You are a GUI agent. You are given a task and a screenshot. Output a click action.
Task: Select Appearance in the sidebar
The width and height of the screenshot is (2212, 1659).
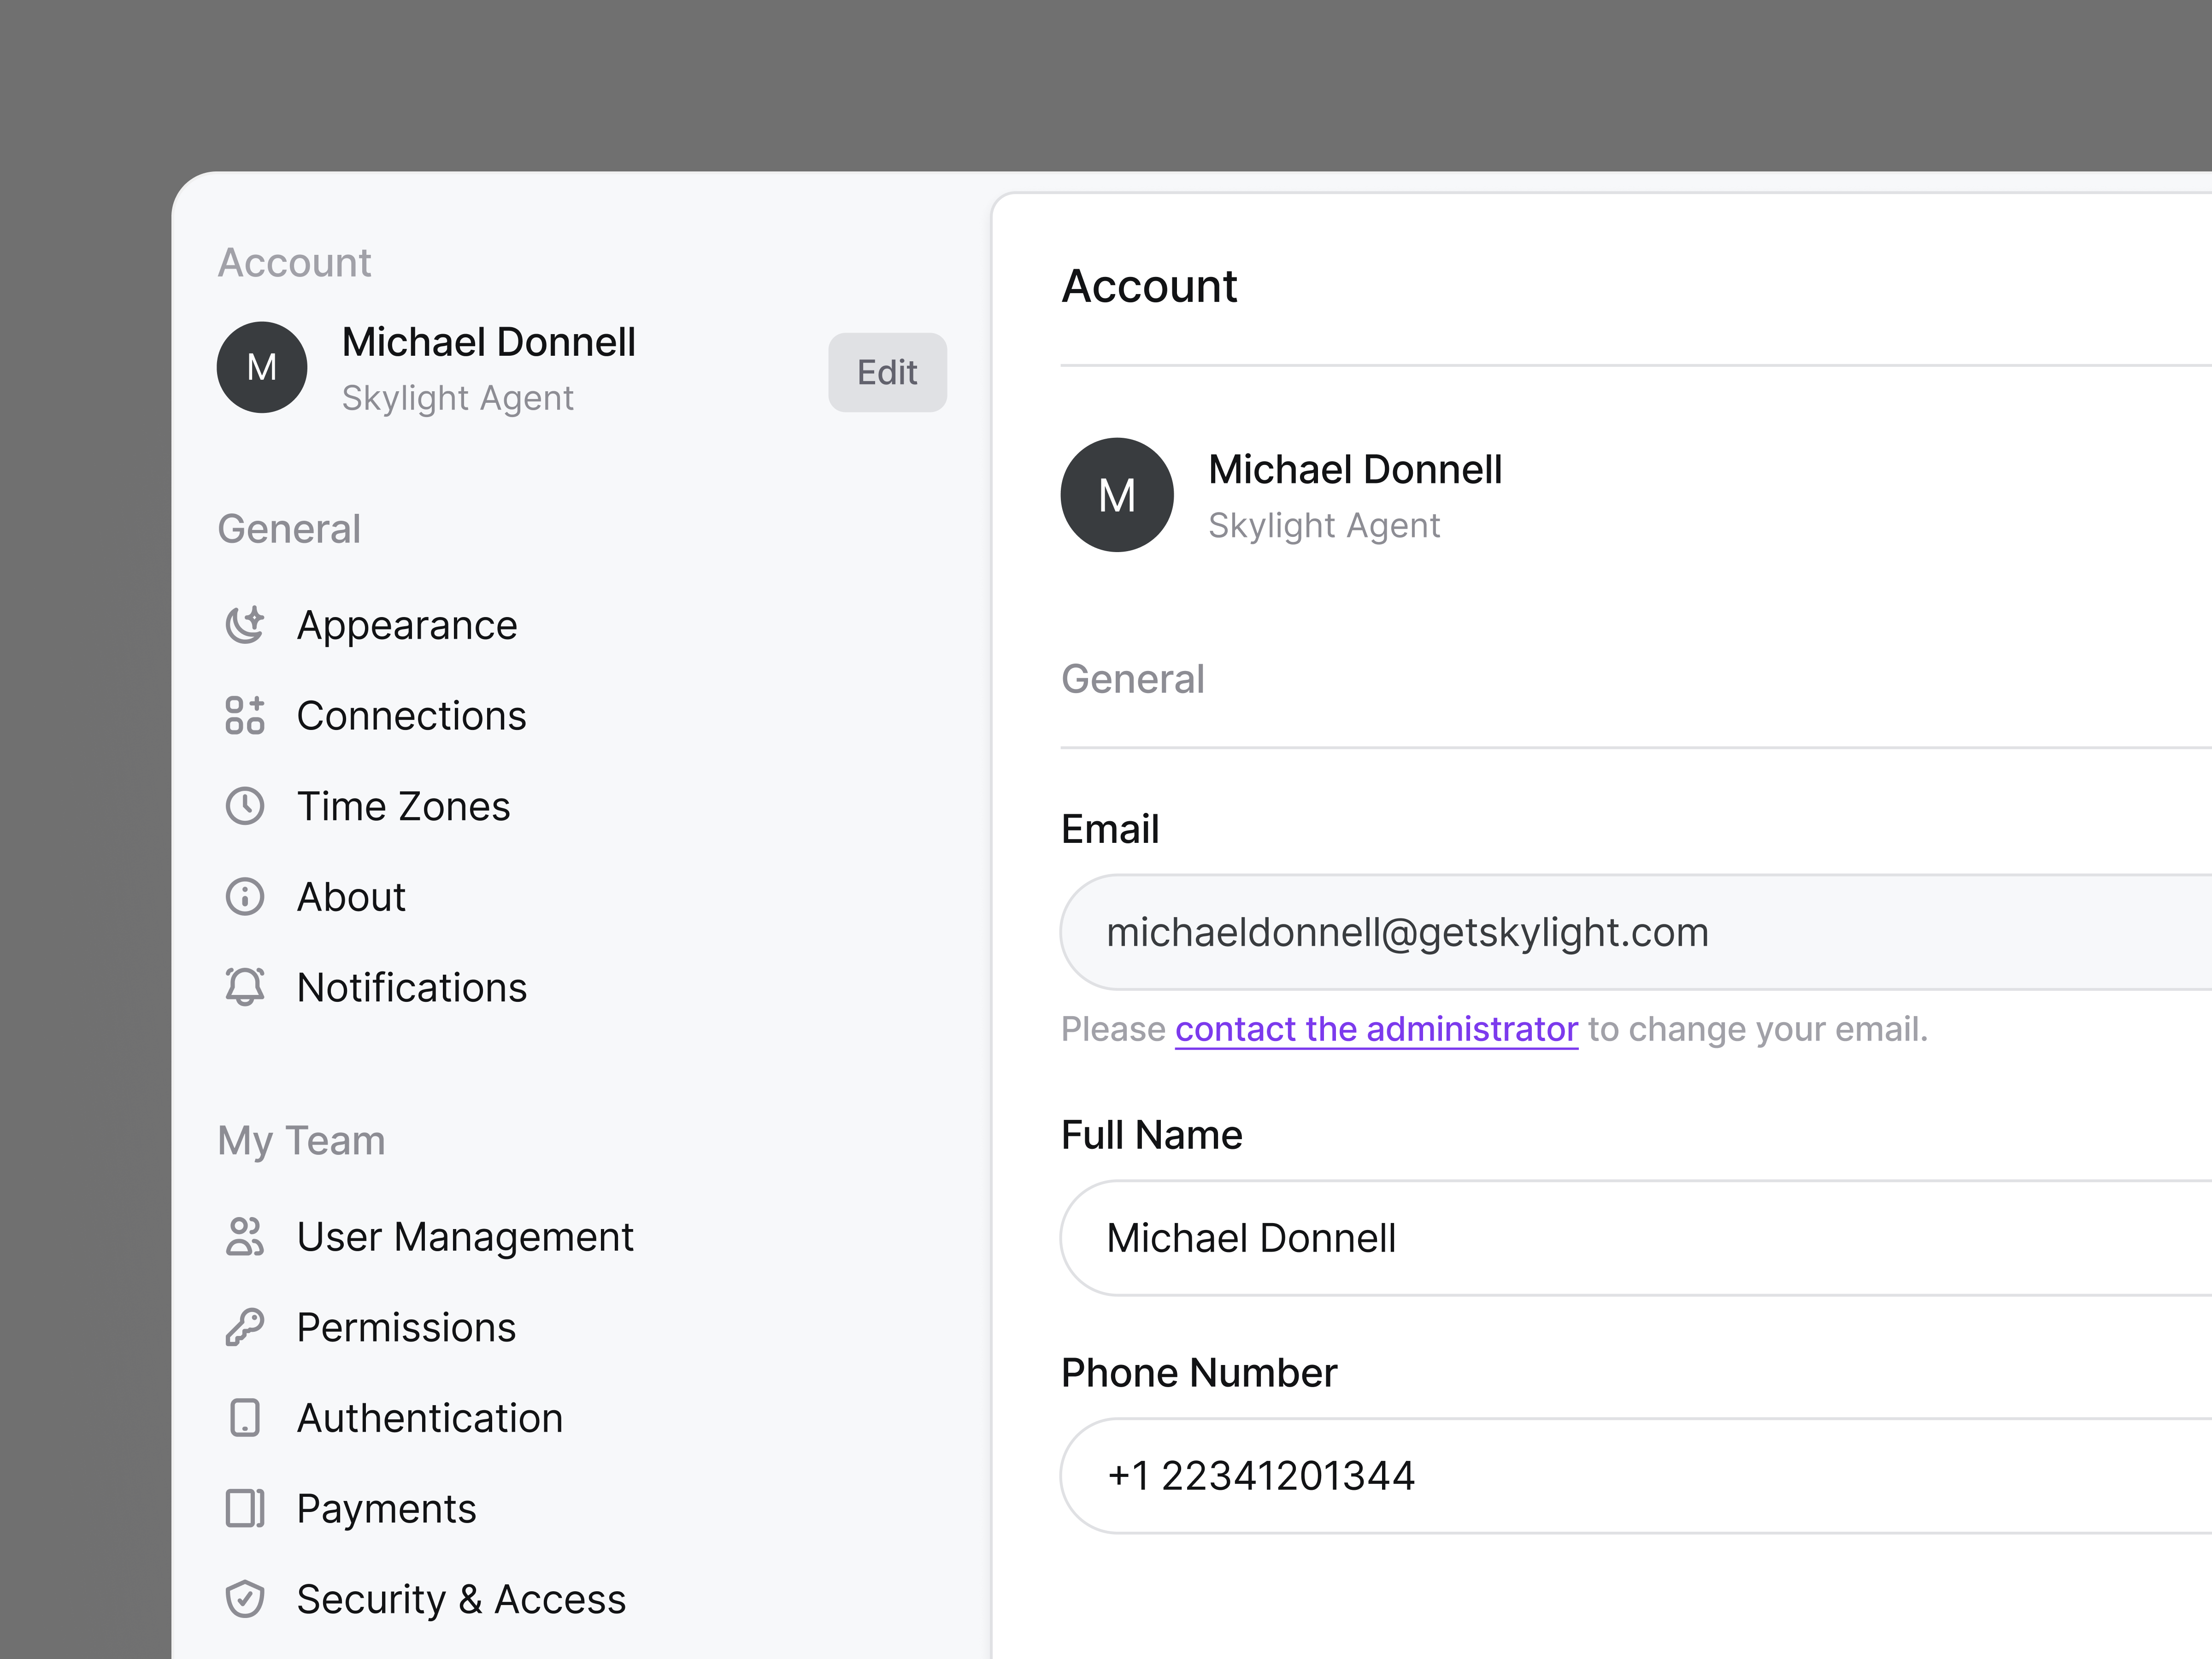[x=407, y=625]
